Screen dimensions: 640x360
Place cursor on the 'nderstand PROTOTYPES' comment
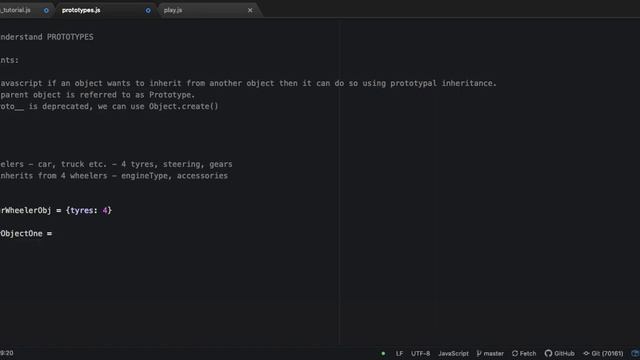(x=47, y=37)
